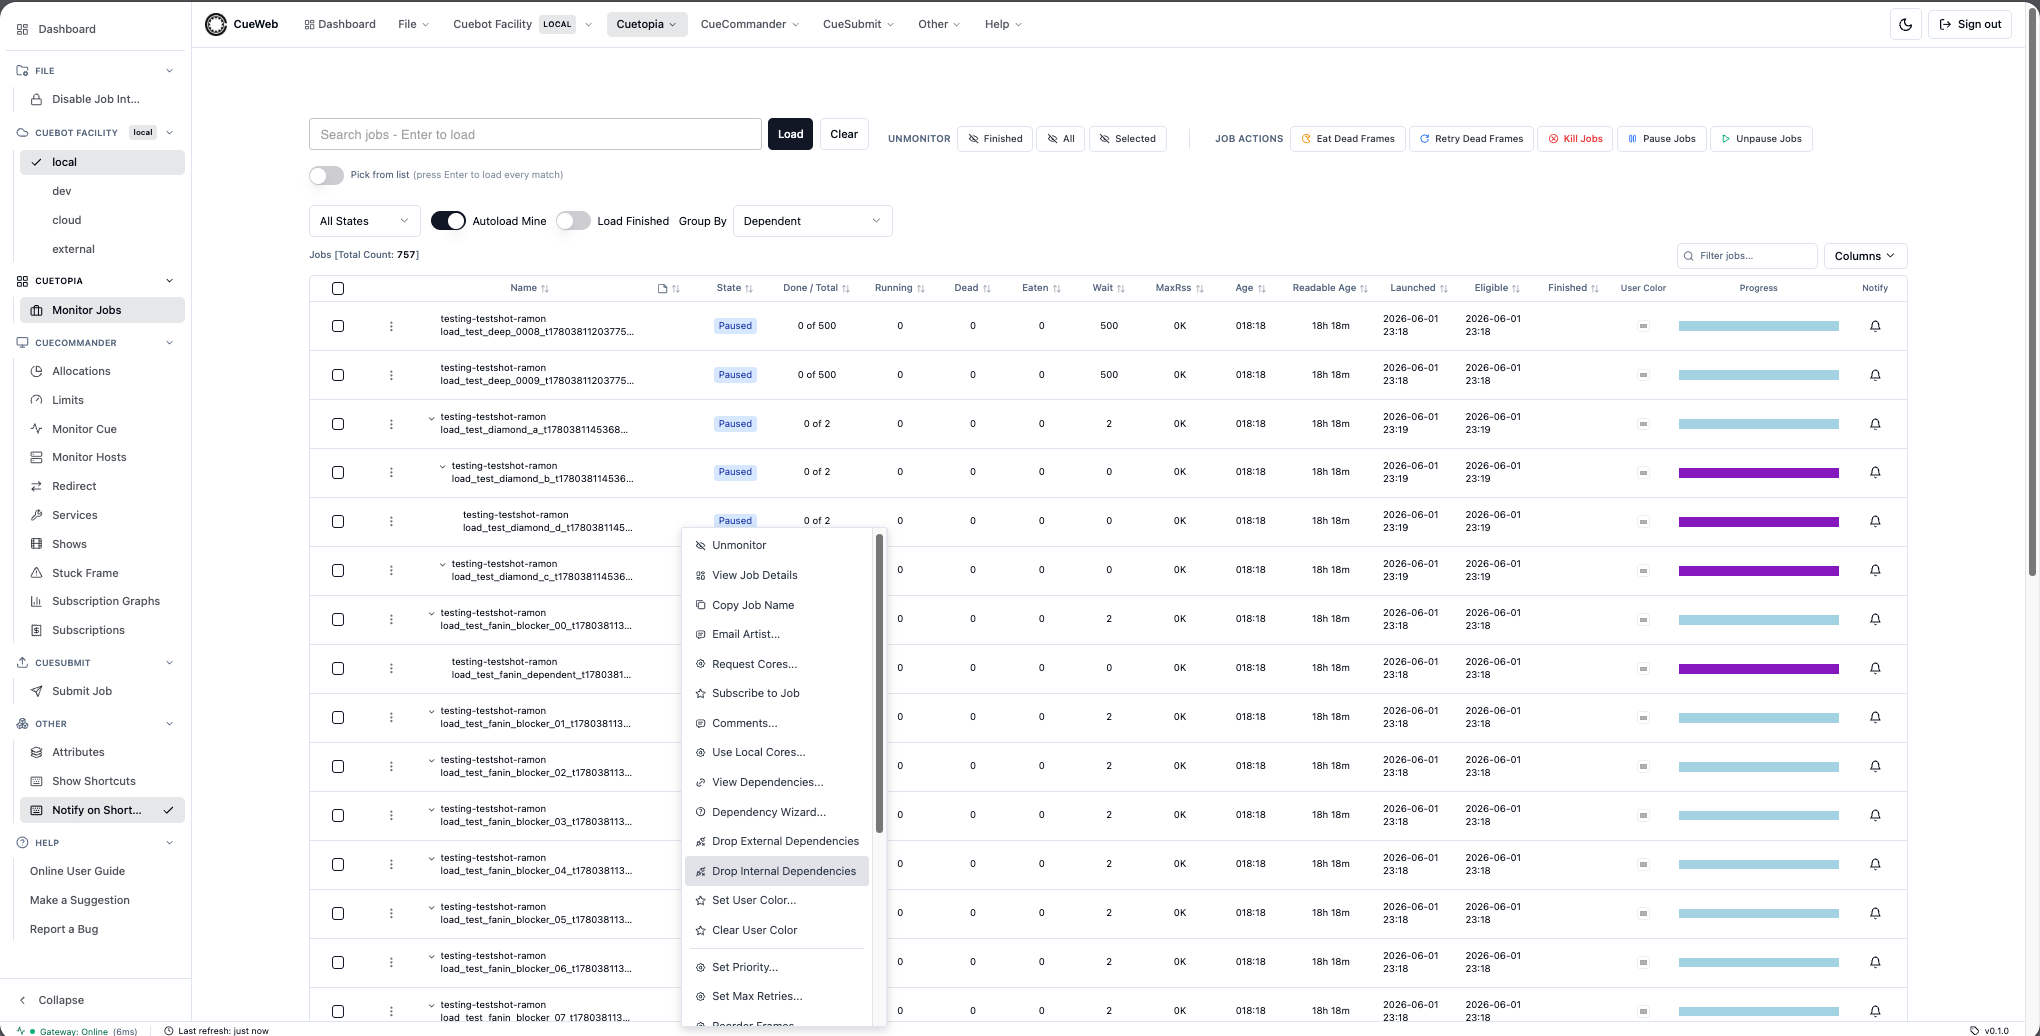Click the Clear search button

844,134
